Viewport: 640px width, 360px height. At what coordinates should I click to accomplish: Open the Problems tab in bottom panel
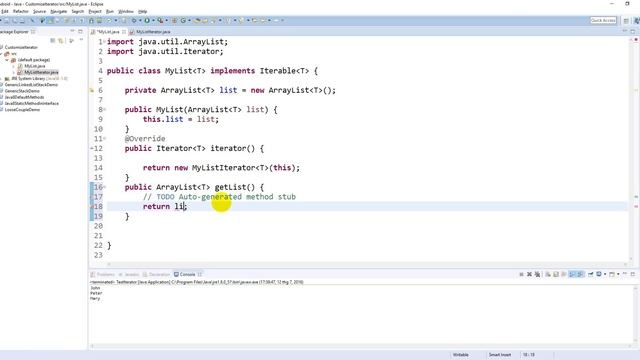pyautogui.click(x=103, y=274)
